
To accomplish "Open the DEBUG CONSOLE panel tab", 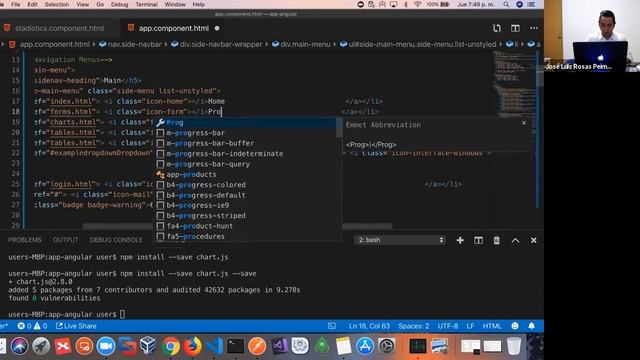I will point(116,240).
